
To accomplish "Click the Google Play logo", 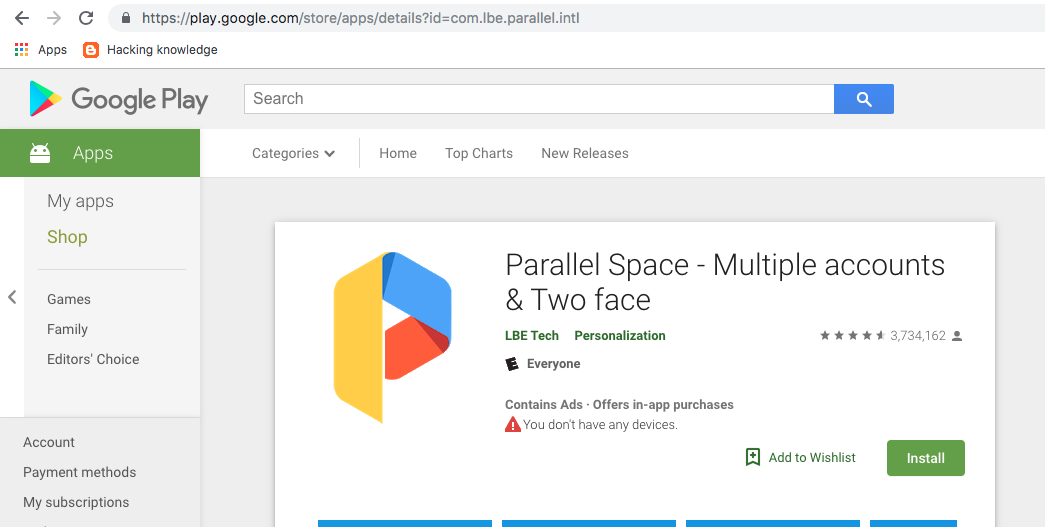I will 119,99.
